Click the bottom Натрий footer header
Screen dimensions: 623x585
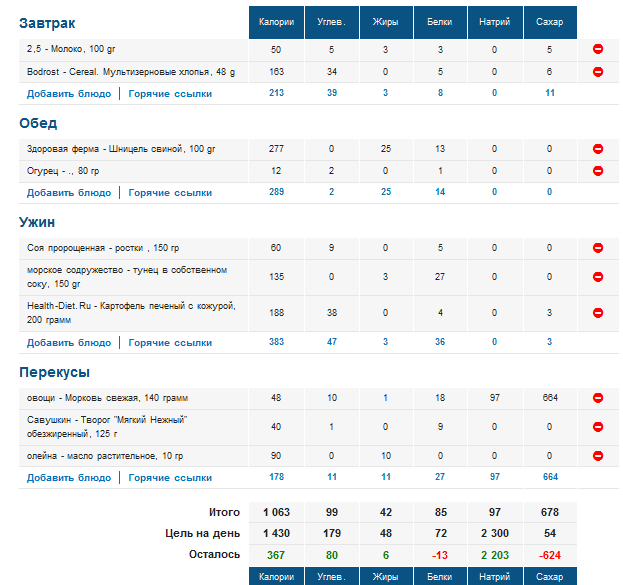point(495,576)
